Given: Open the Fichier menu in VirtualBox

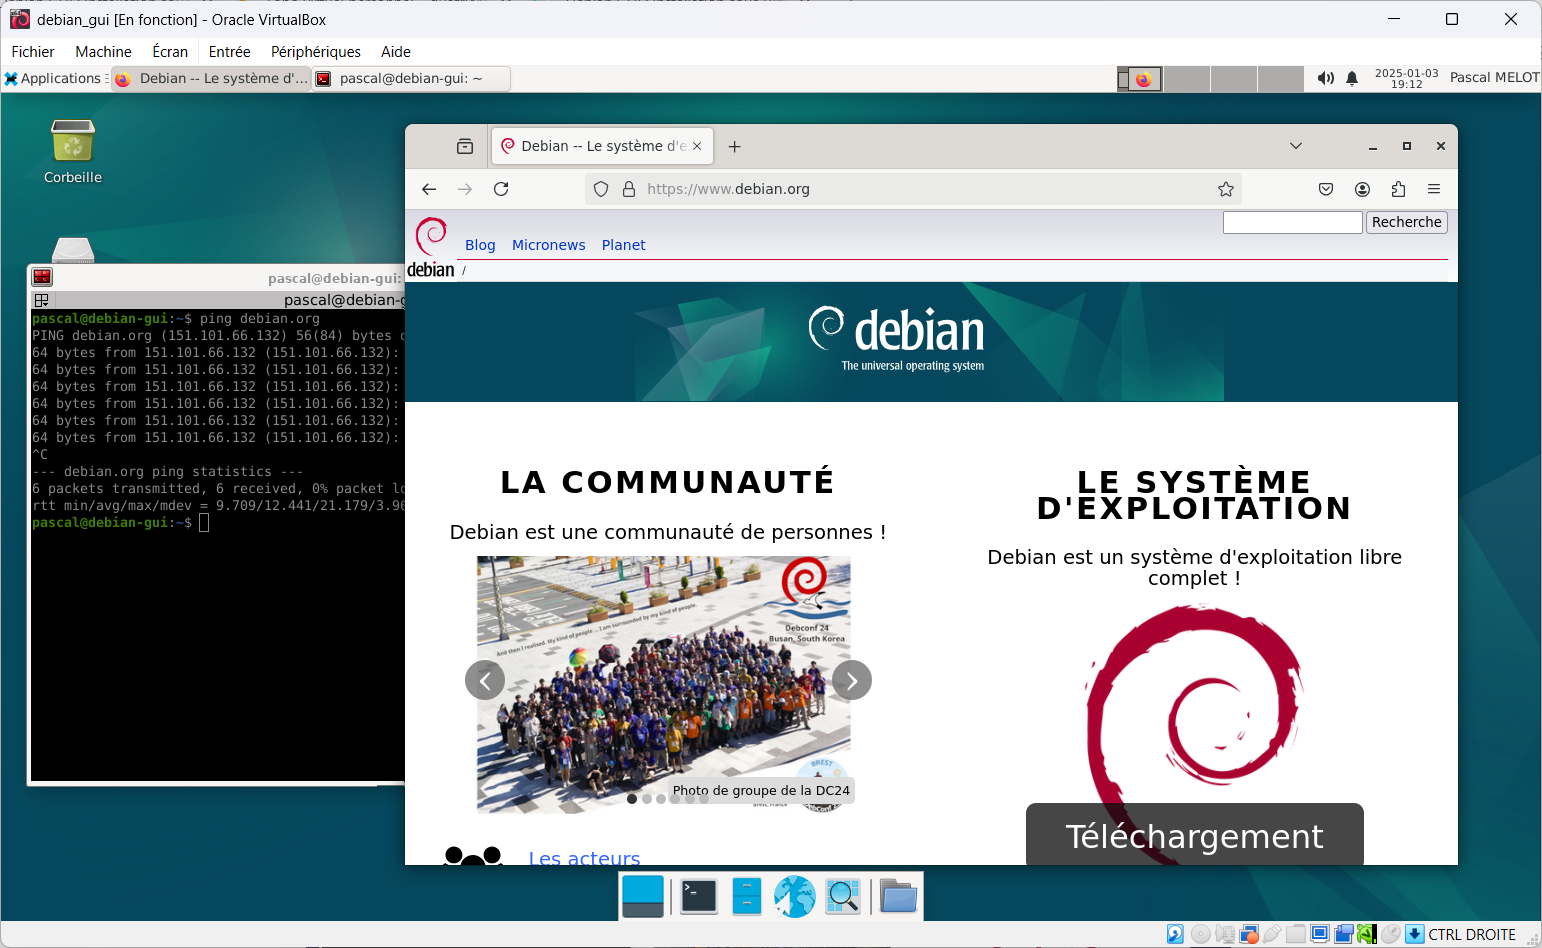Looking at the screenshot, I should click(x=33, y=52).
